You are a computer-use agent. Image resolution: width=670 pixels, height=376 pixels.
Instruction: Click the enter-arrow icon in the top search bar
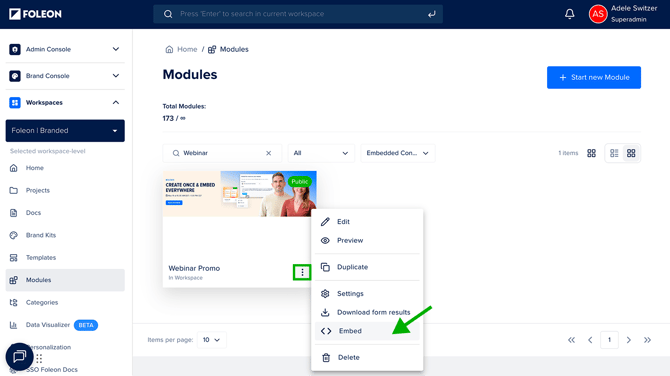(432, 14)
